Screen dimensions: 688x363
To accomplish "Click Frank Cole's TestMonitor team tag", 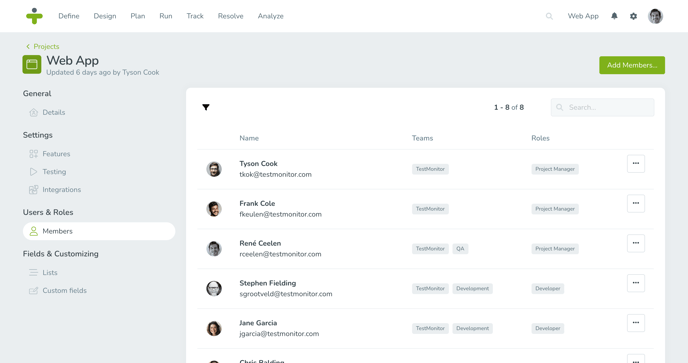I will coord(430,209).
